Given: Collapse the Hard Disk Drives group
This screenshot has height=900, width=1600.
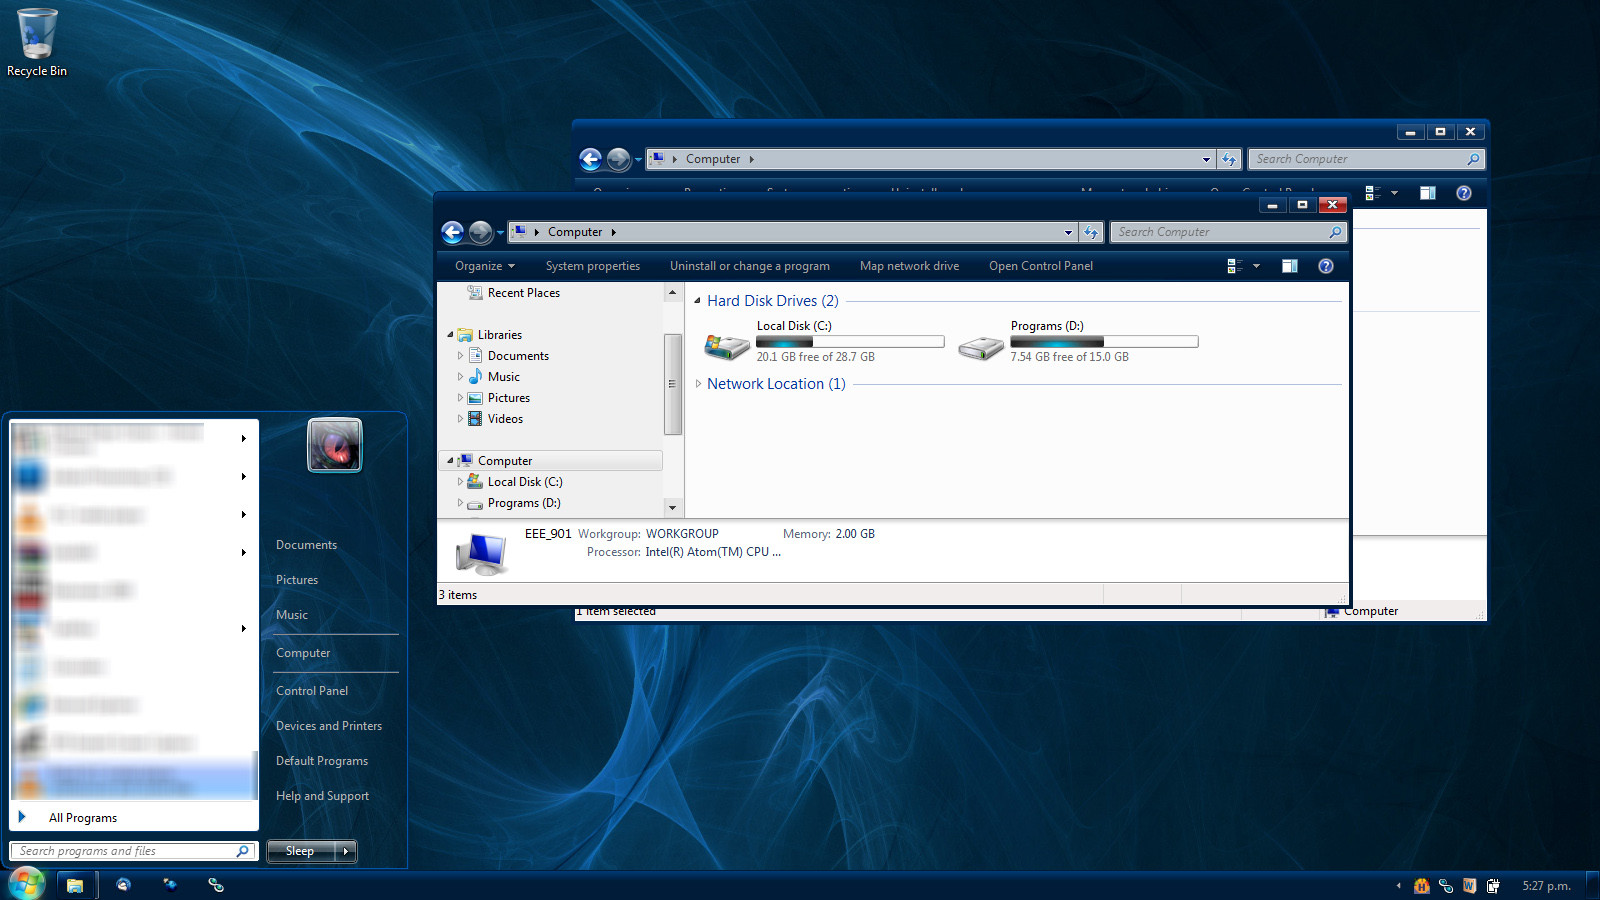Looking at the screenshot, I should coord(697,301).
